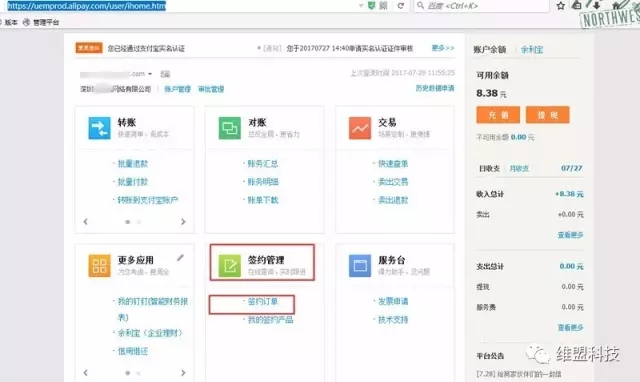Switch to the 日收支 tab
The image size is (640, 382).
point(489,168)
